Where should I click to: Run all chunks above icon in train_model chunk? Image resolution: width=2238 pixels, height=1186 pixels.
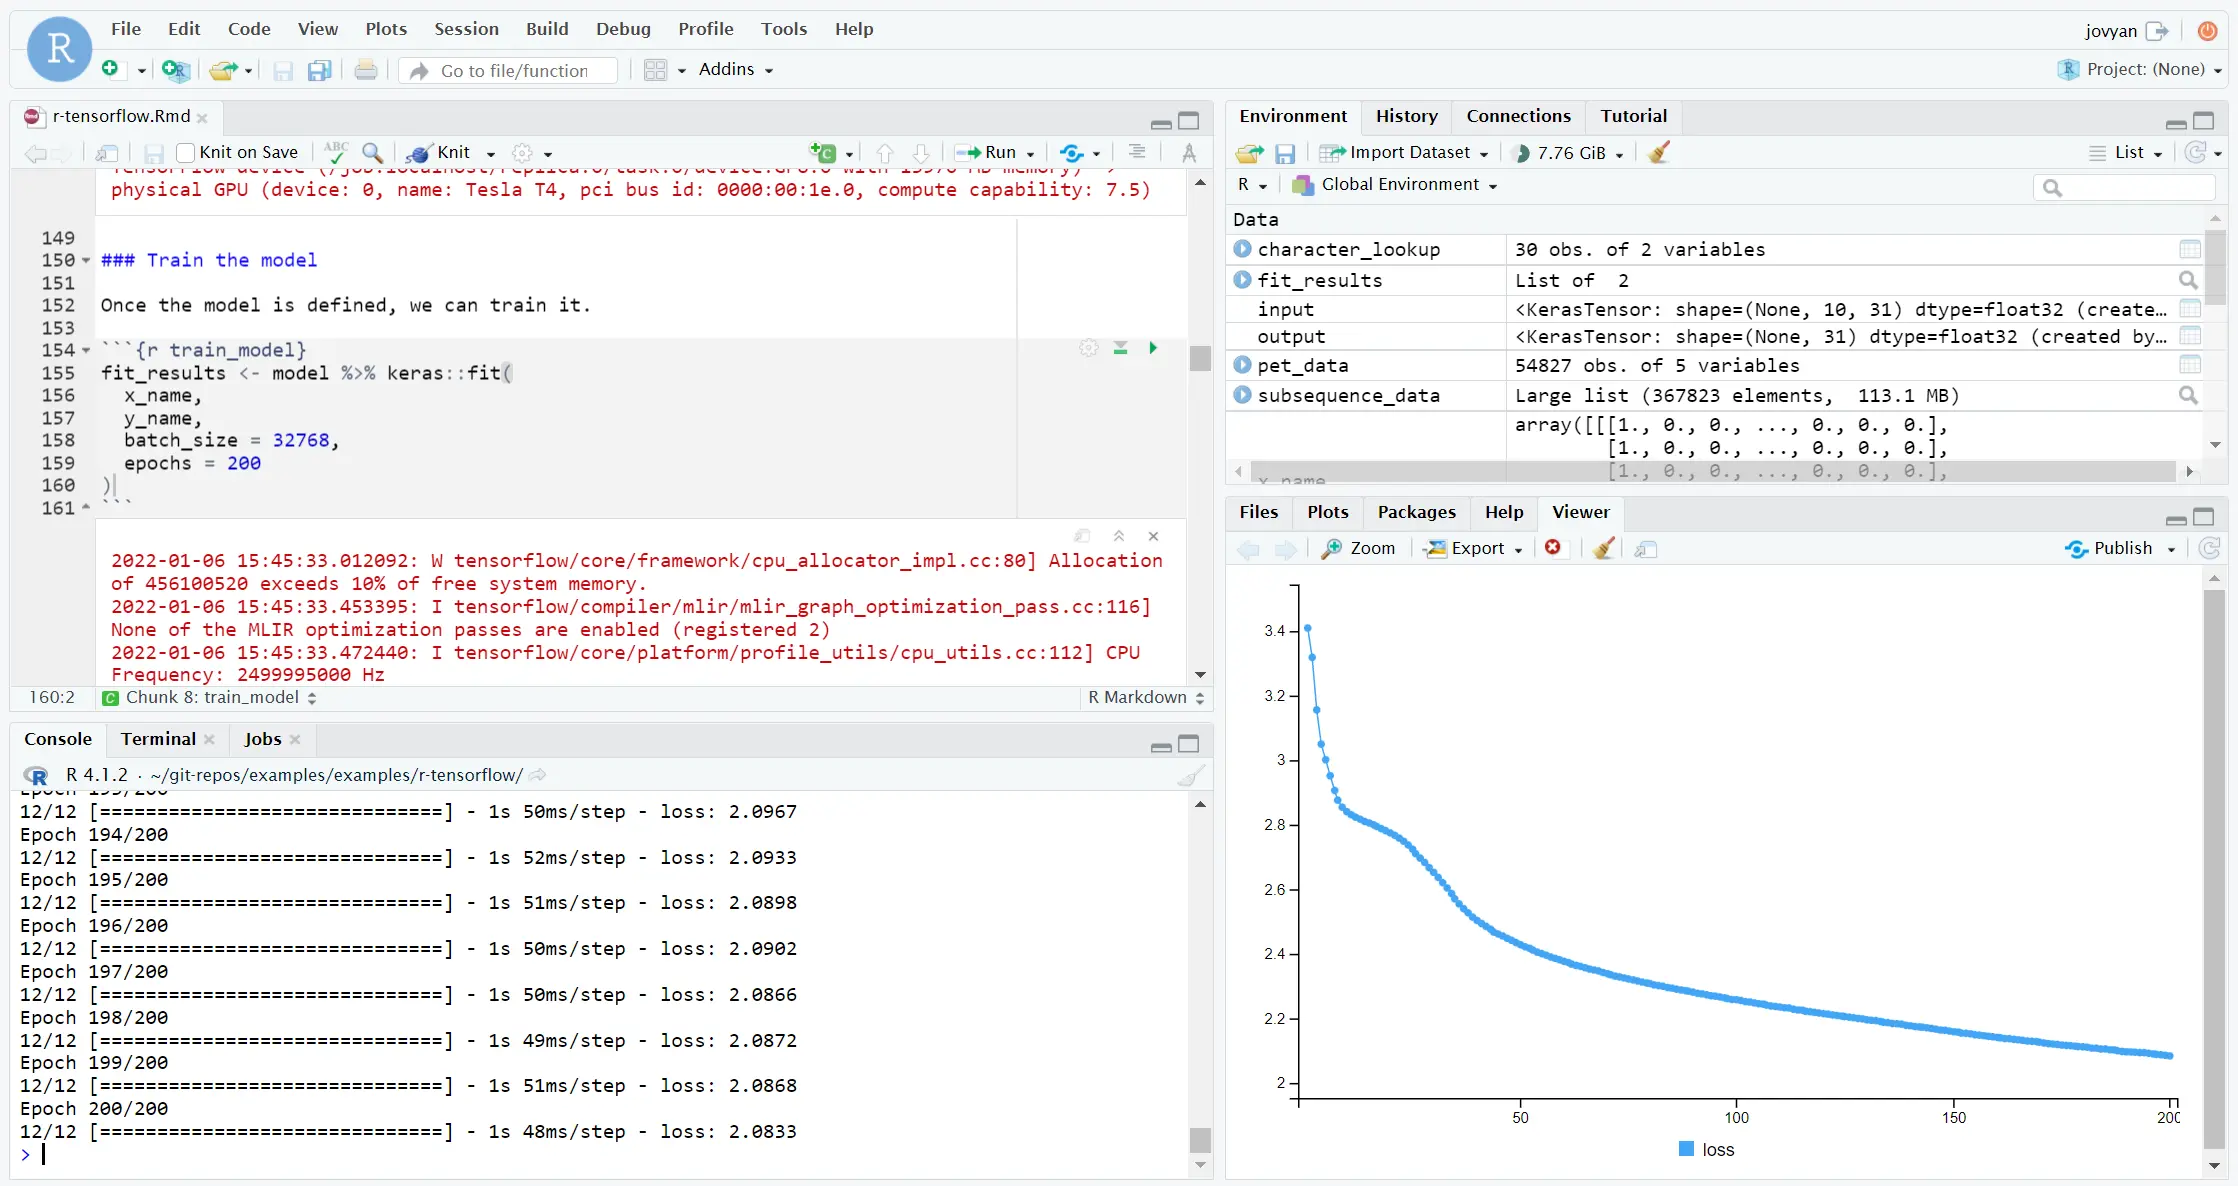coord(1120,348)
